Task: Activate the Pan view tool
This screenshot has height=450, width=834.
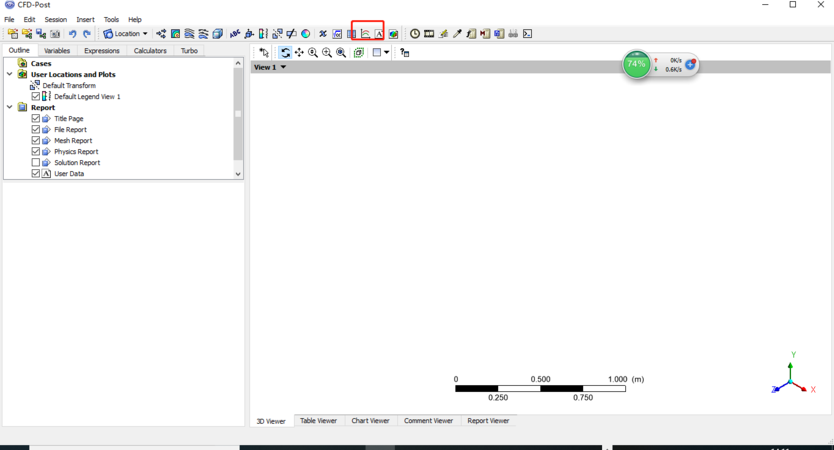Action: click(x=299, y=52)
